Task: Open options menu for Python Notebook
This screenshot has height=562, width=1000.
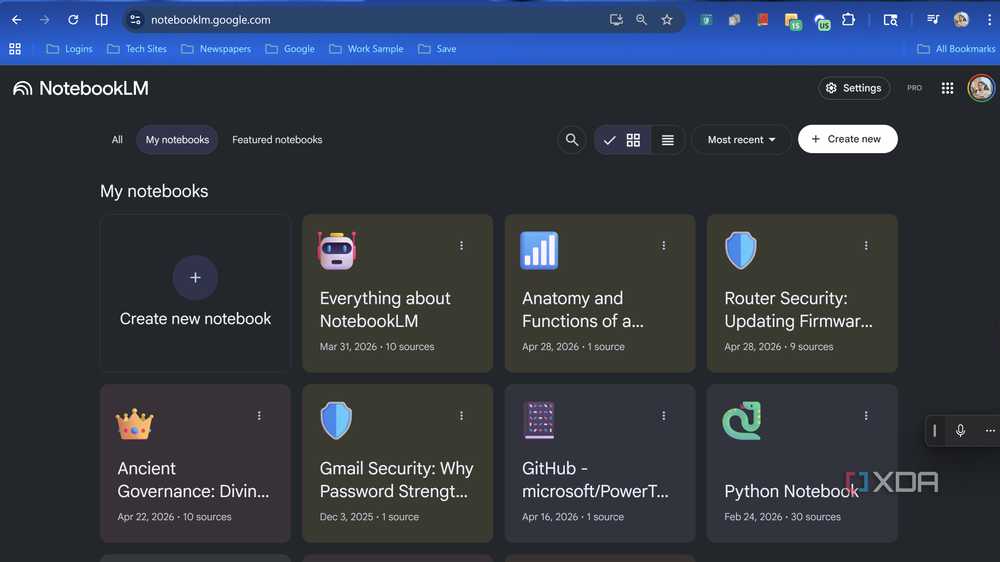Action: pyautogui.click(x=865, y=416)
